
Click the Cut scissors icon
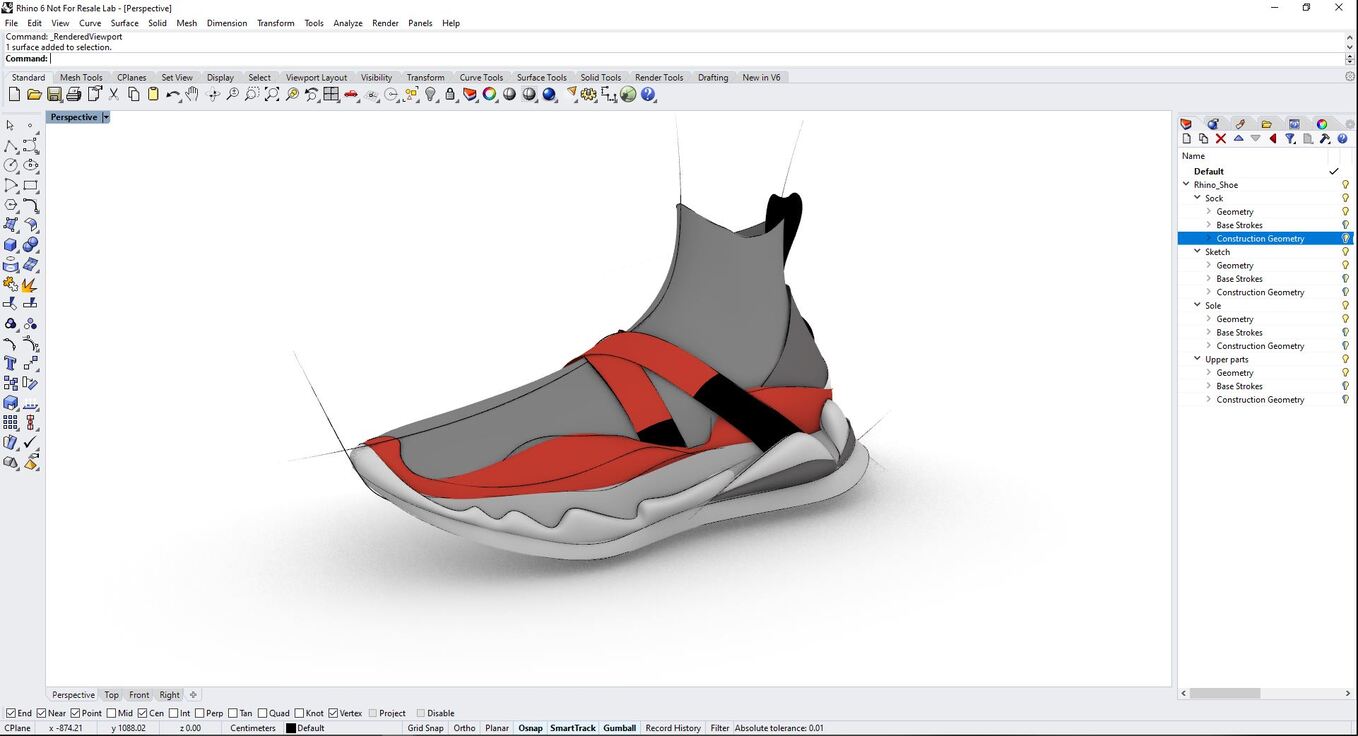pyautogui.click(x=114, y=94)
